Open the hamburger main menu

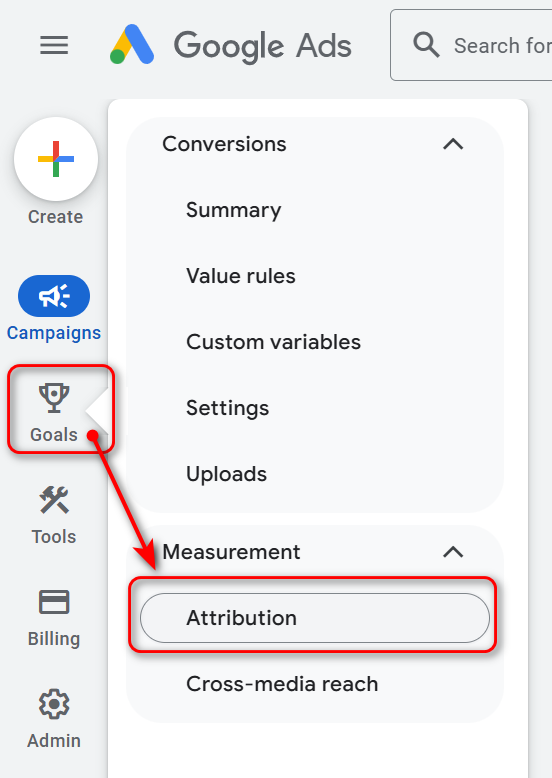point(54,45)
